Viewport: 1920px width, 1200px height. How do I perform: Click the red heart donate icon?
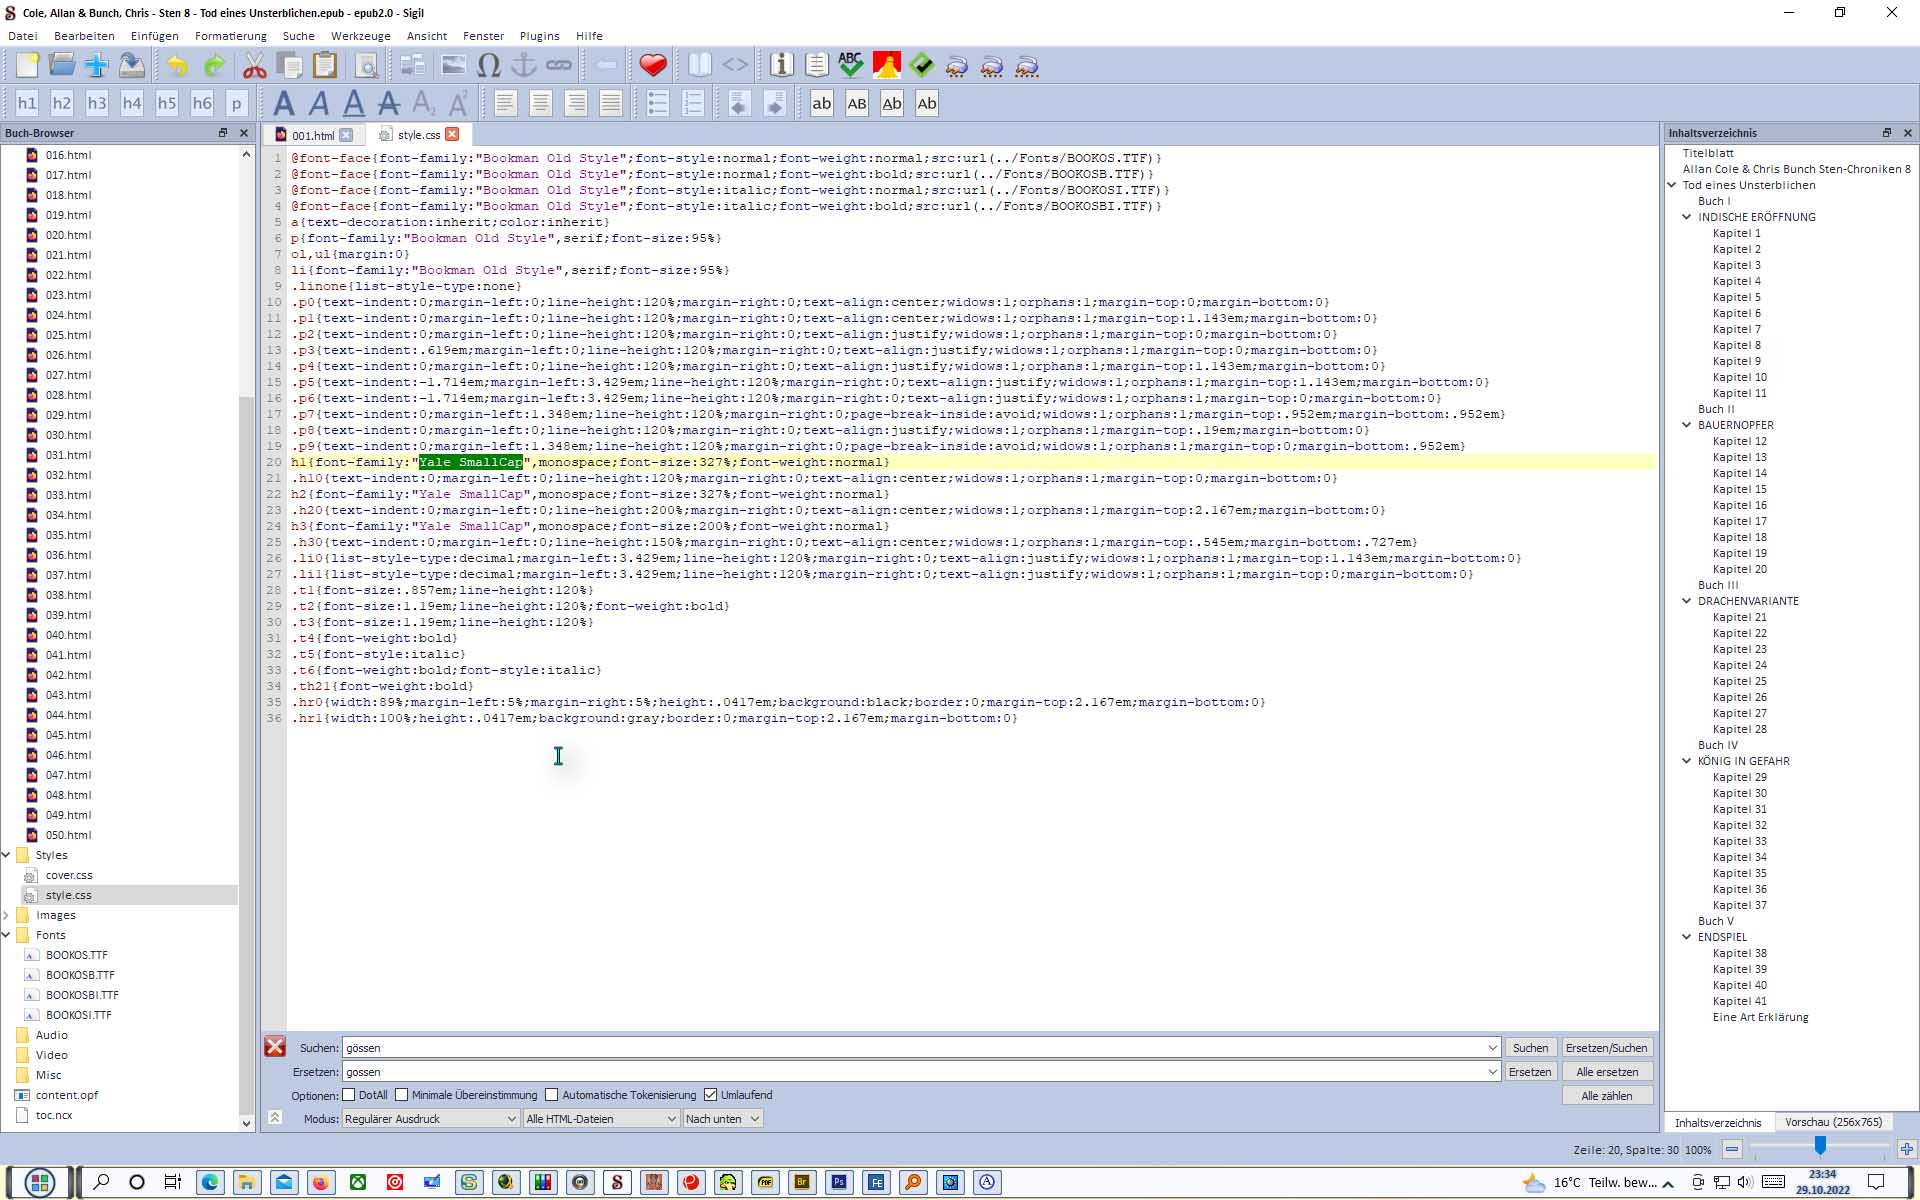[653, 66]
